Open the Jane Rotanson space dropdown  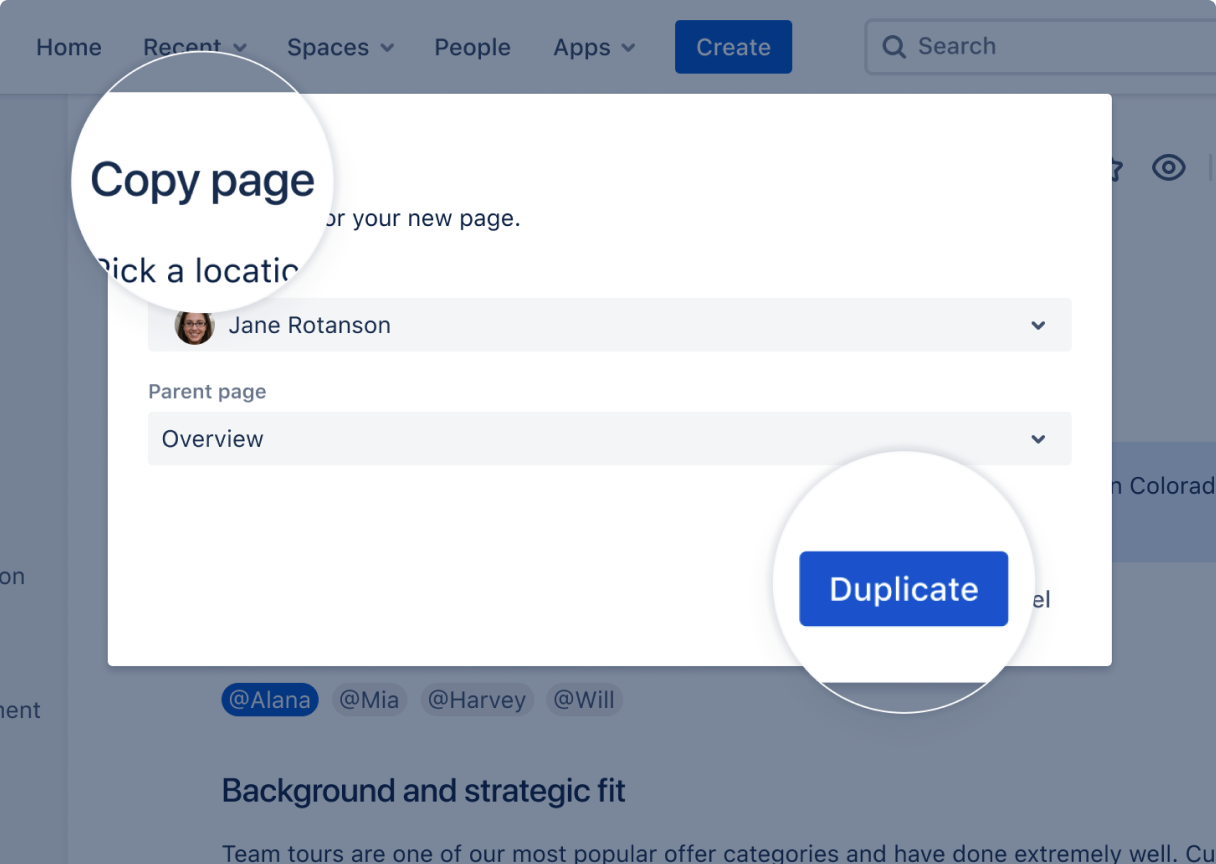609,325
